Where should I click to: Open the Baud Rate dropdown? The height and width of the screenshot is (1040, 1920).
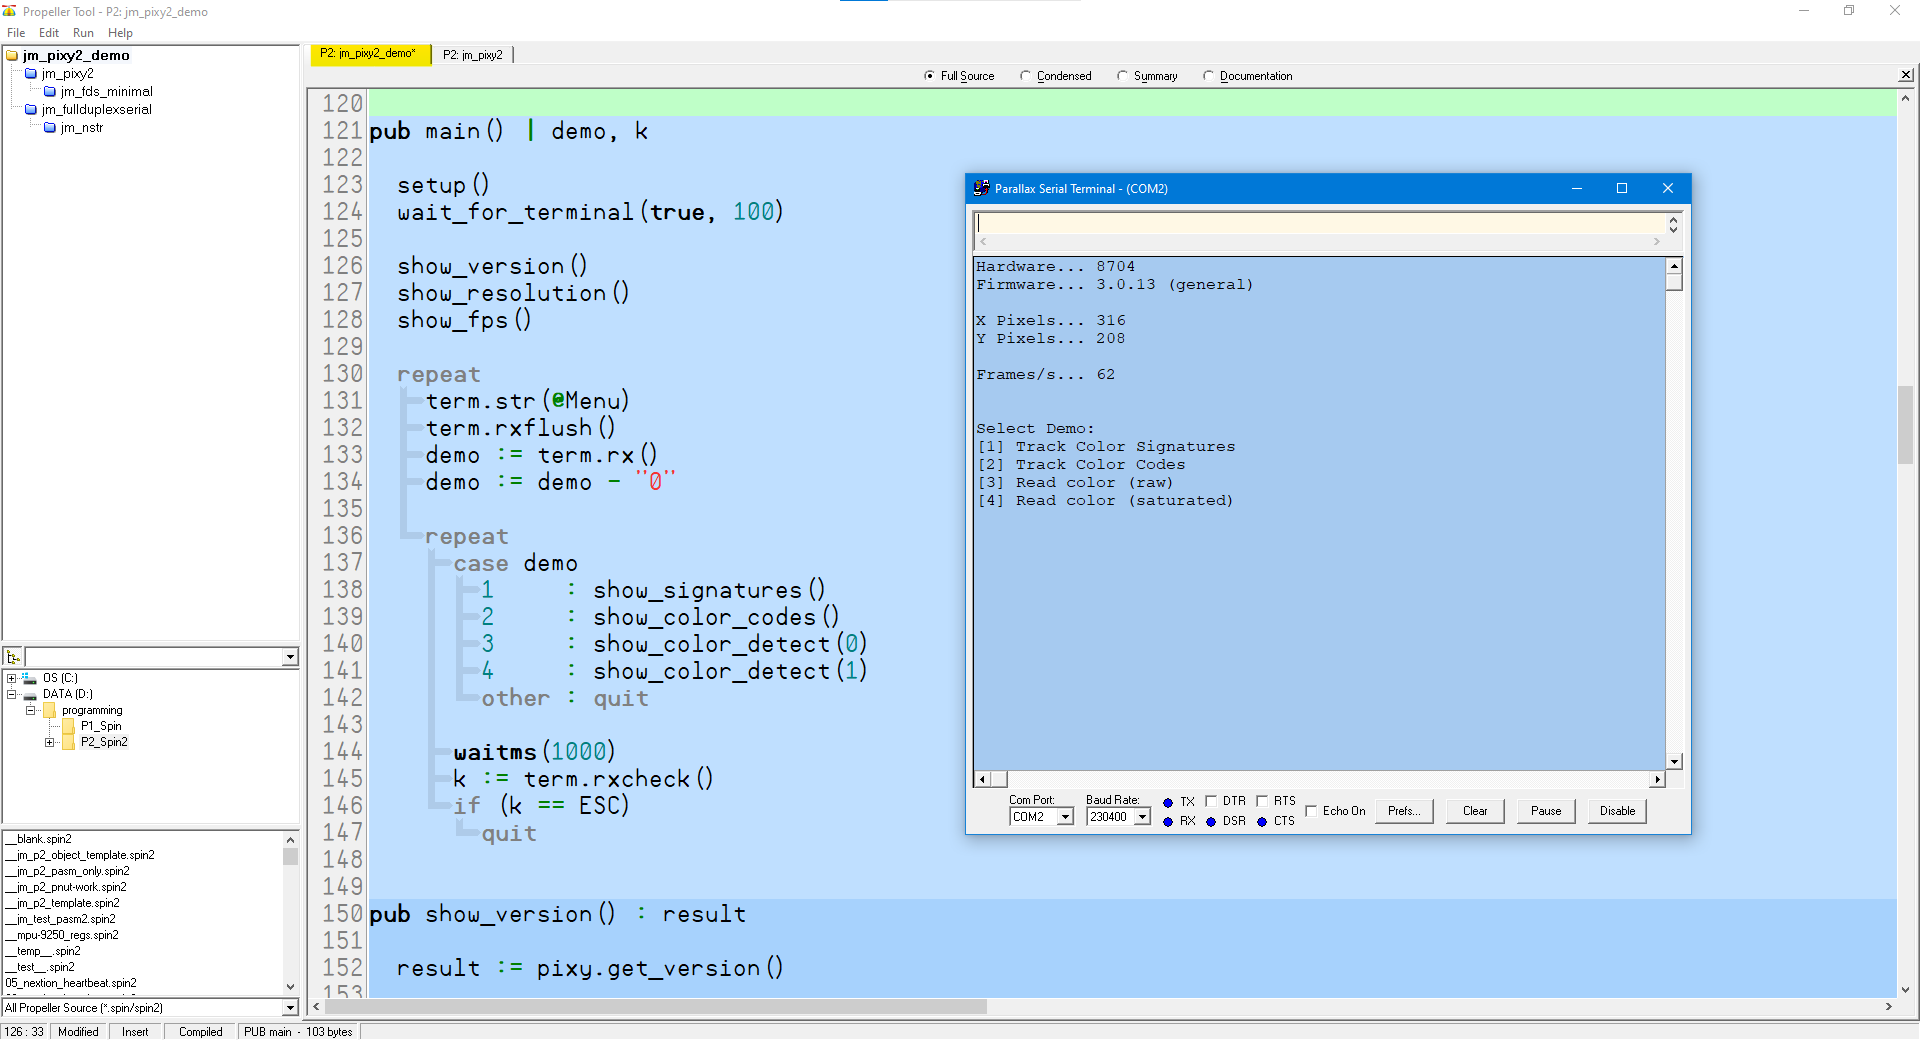tap(1141, 818)
